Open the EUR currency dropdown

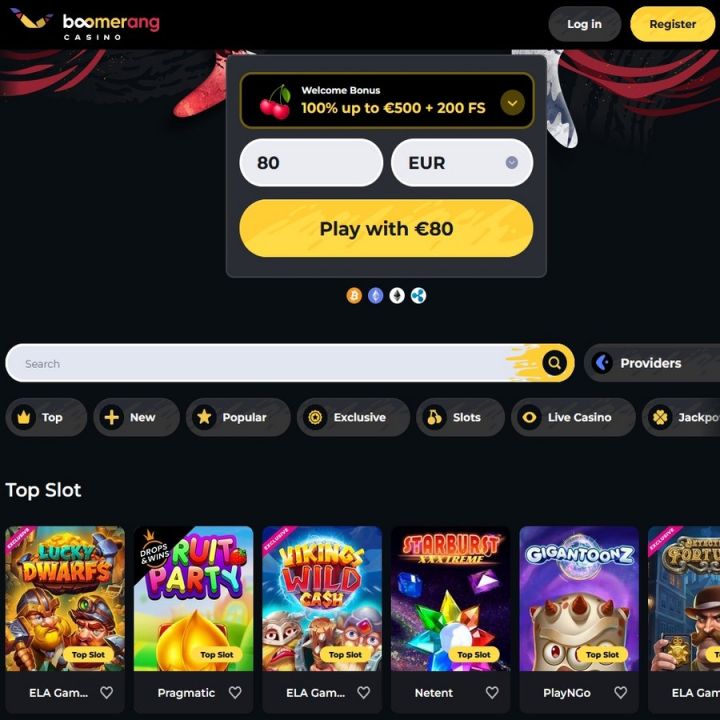tap(462, 163)
